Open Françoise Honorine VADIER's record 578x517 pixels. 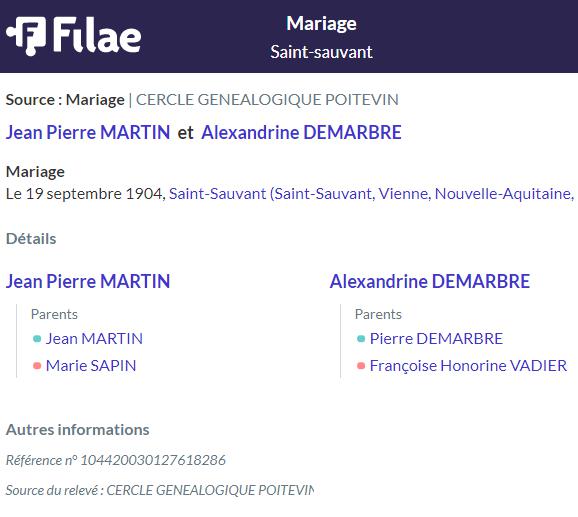tap(468, 366)
